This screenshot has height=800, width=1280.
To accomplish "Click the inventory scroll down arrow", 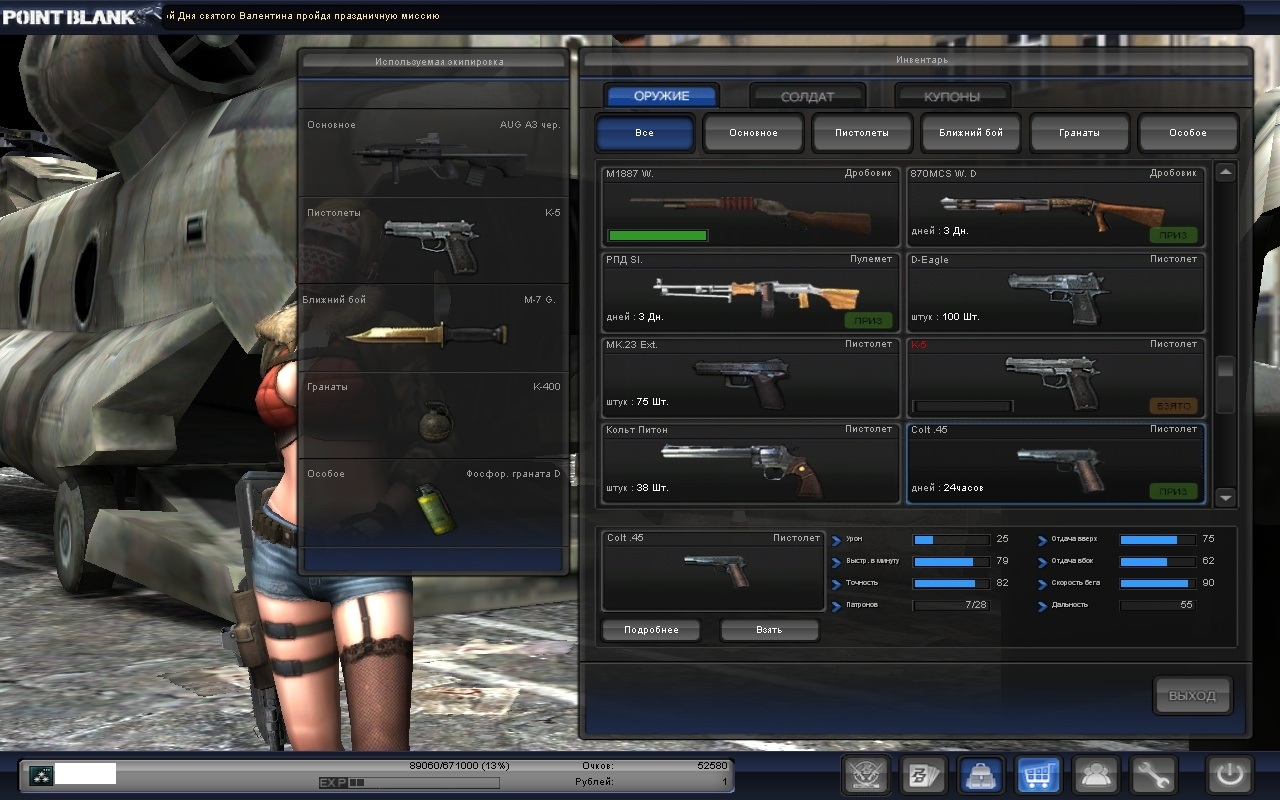I will point(1226,497).
